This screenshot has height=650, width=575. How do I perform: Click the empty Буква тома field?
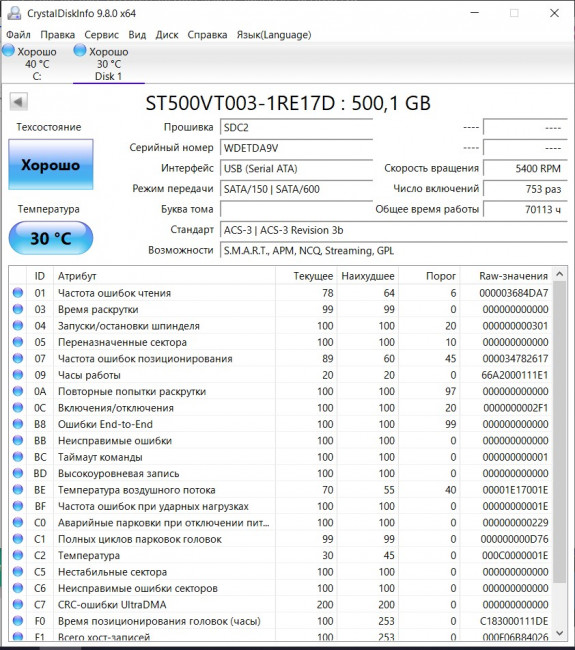pos(296,209)
